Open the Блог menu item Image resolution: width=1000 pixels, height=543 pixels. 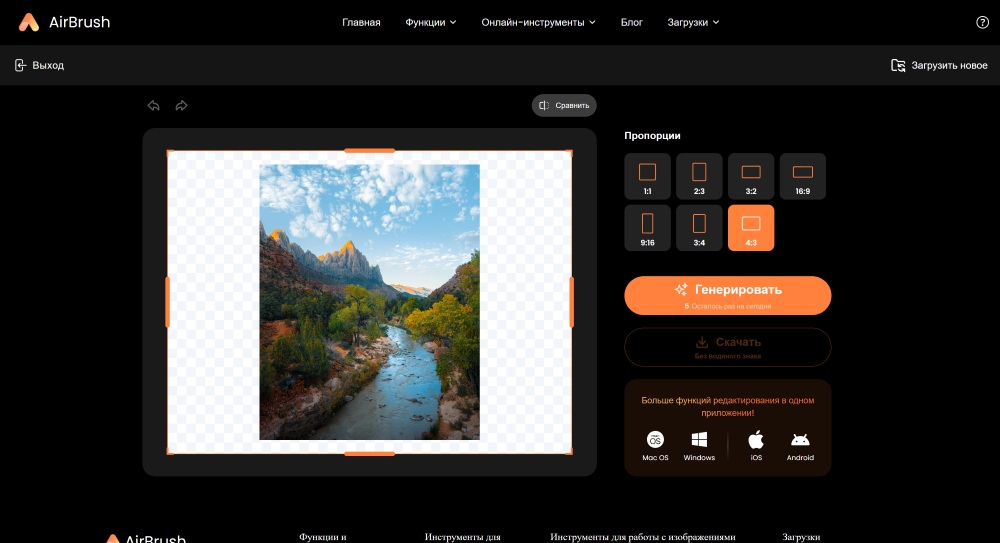point(632,22)
